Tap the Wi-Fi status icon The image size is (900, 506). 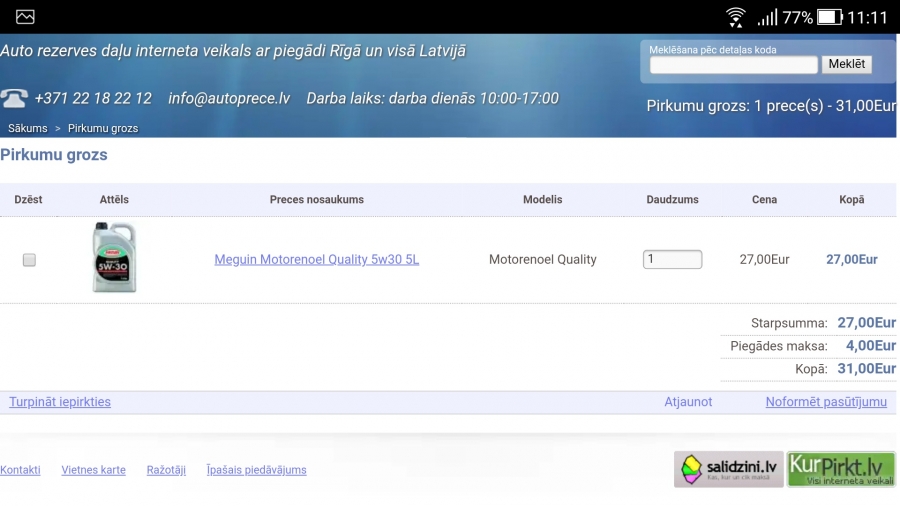[x=735, y=17]
